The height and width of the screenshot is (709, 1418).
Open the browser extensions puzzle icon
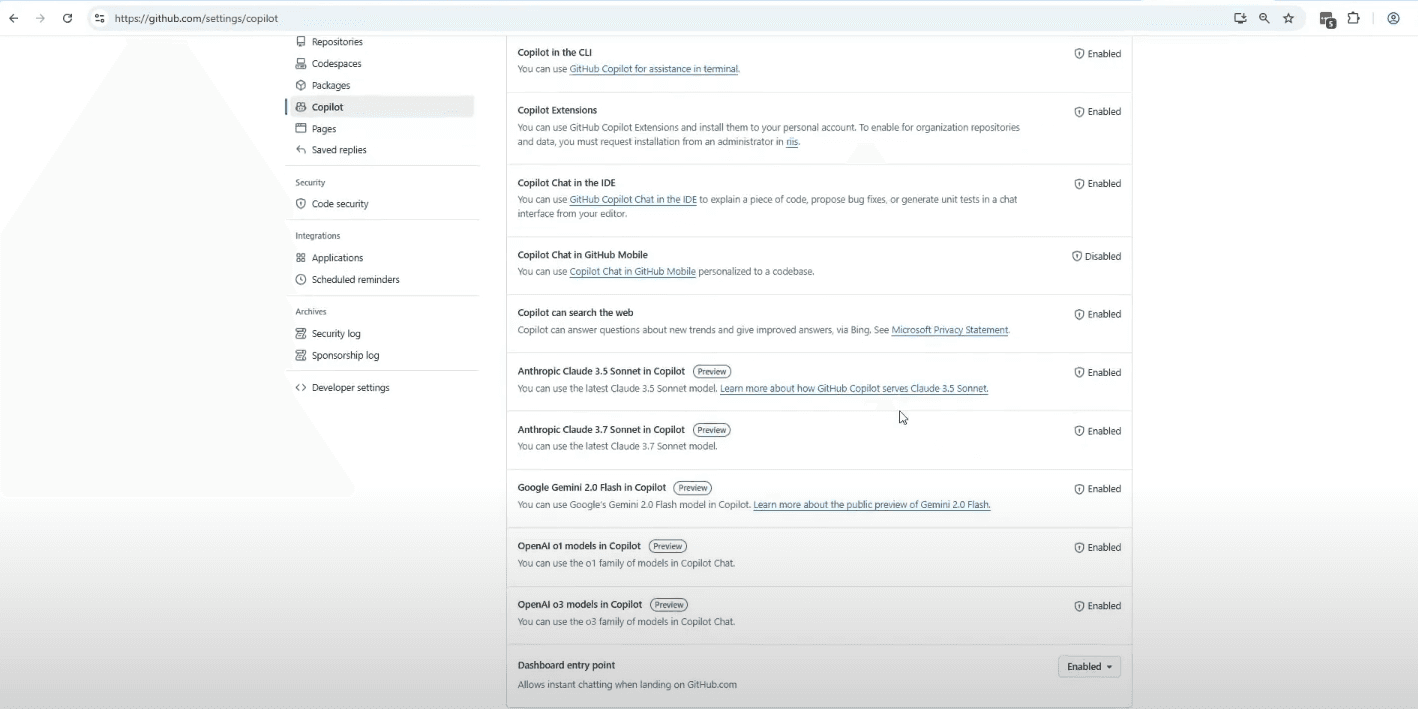1353,18
